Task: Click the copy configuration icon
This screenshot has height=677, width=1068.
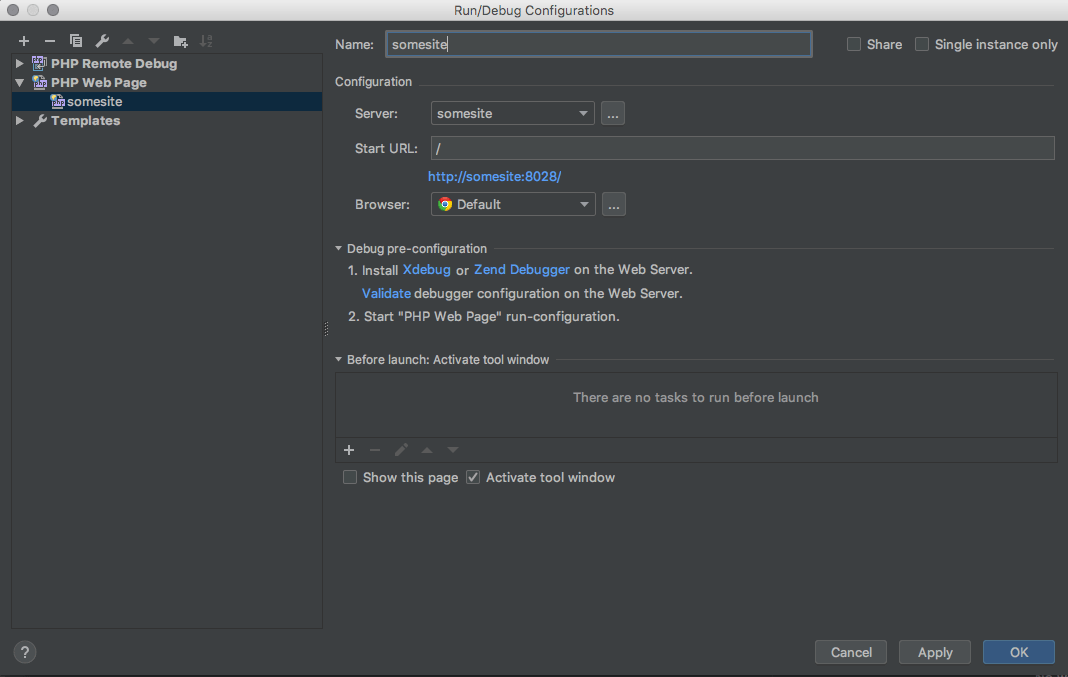Action: (76, 41)
